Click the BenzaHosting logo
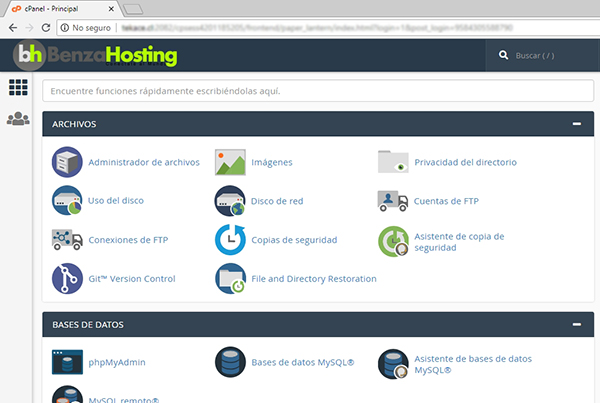The width and height of the screenshot is (600, 403). (95, 55)
